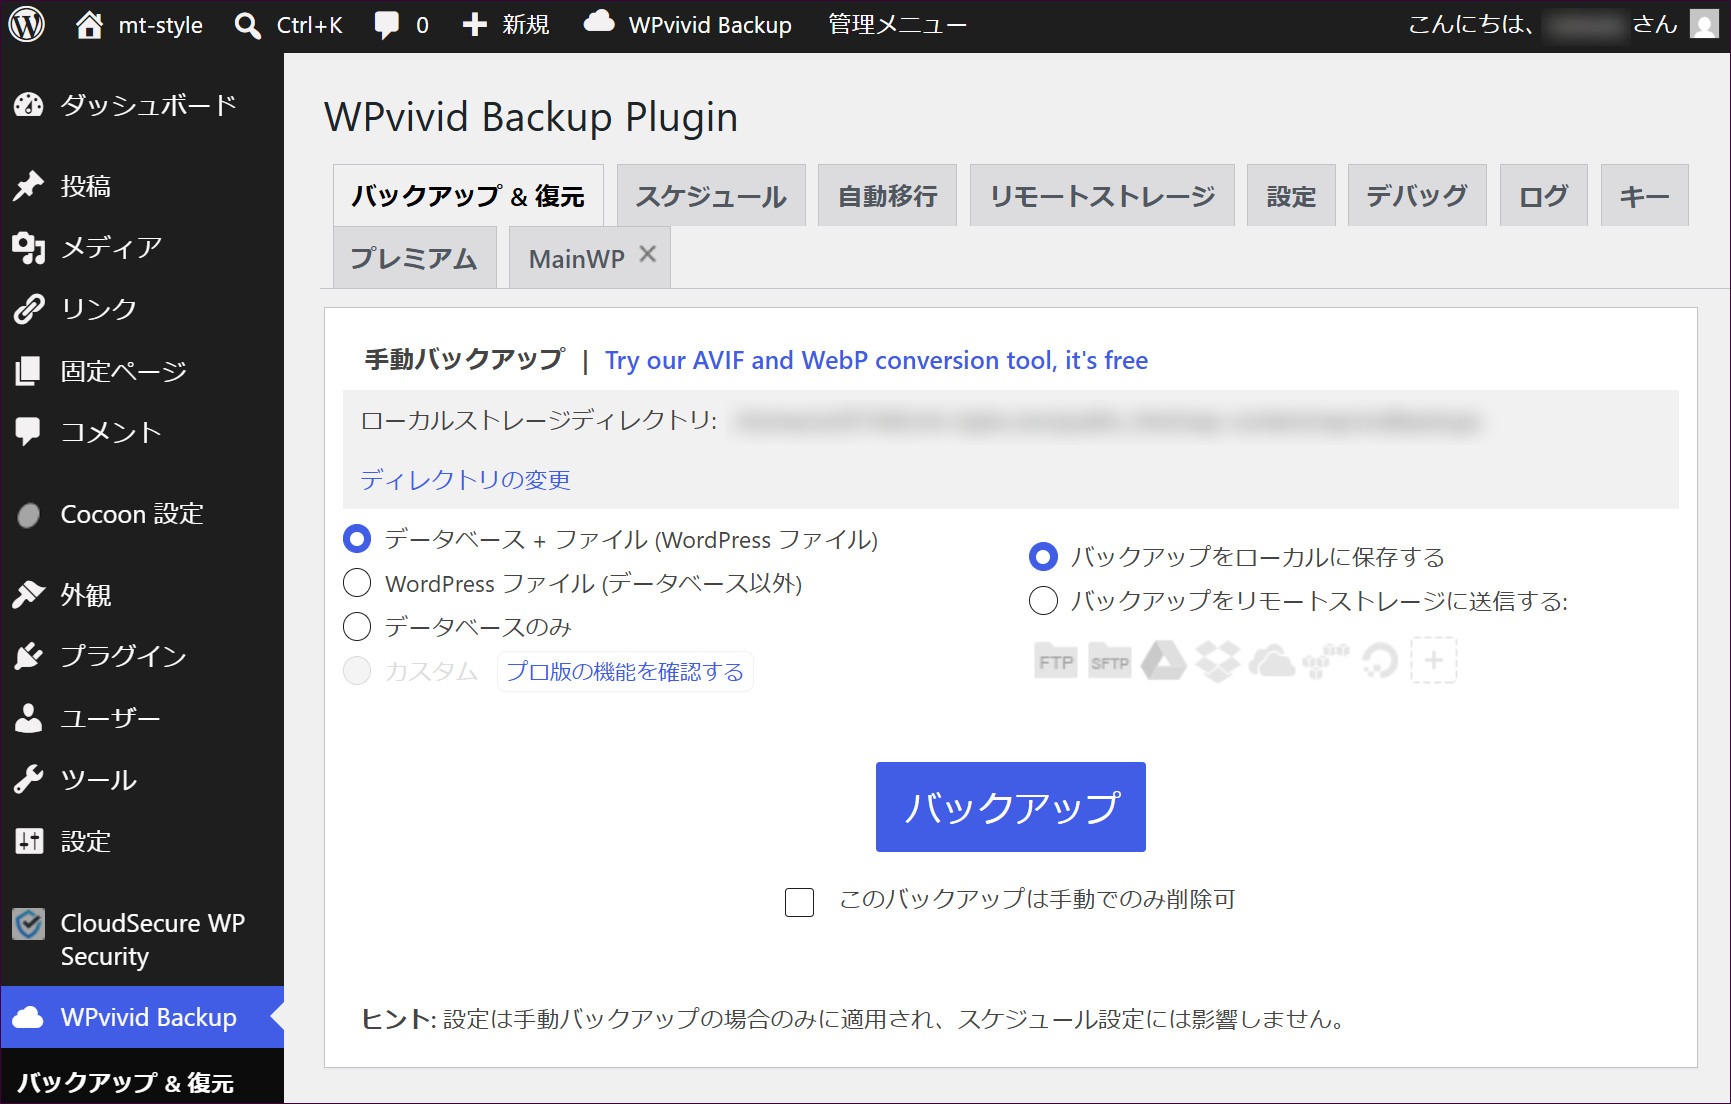Open the comments bubble icon in the admin bar
Image resolution: width=1731 pixels, height=1104 pixels.
386,25
